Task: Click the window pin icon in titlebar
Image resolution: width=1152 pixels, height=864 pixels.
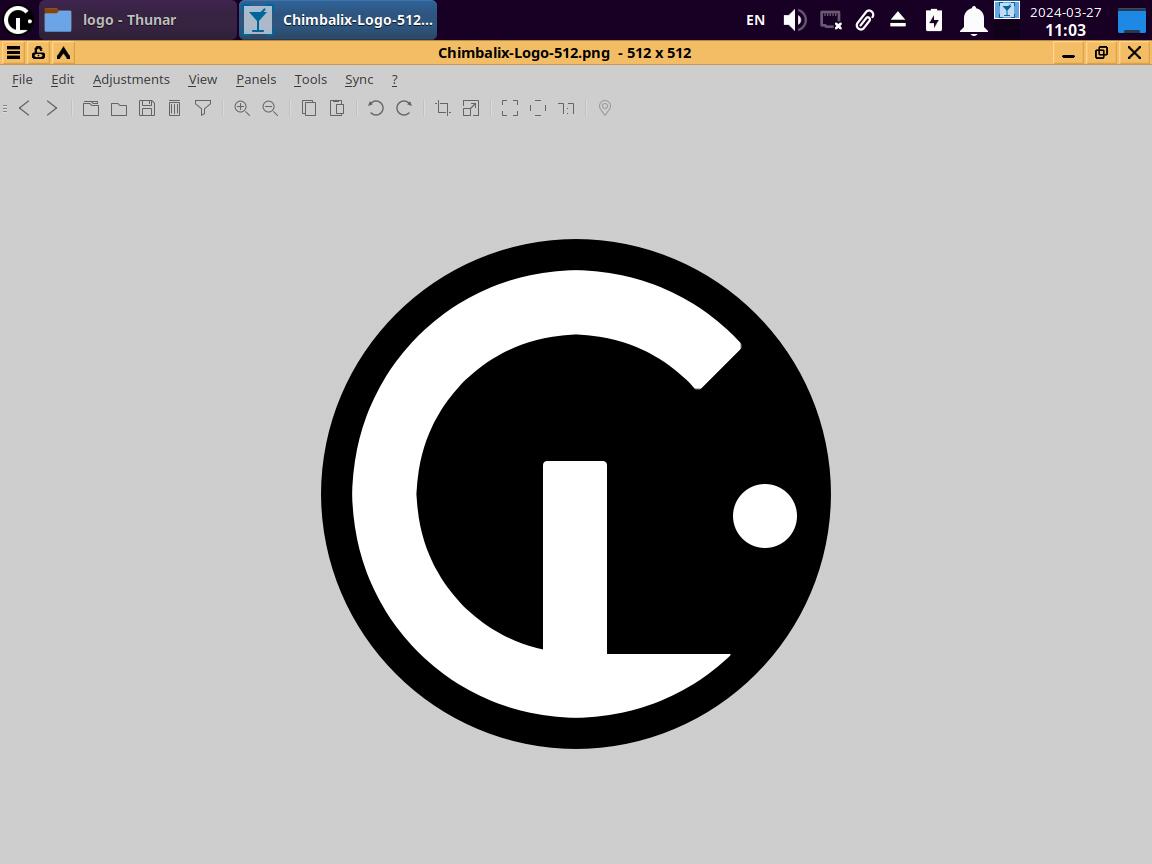Action: [38, 53]
